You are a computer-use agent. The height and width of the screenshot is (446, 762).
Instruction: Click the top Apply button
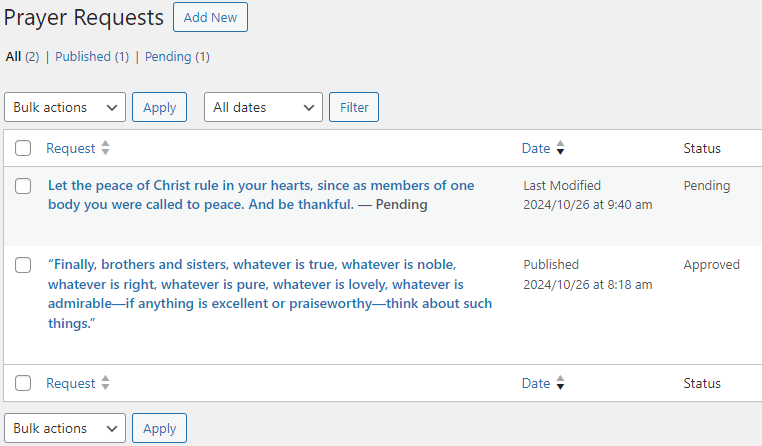point(159,107)
